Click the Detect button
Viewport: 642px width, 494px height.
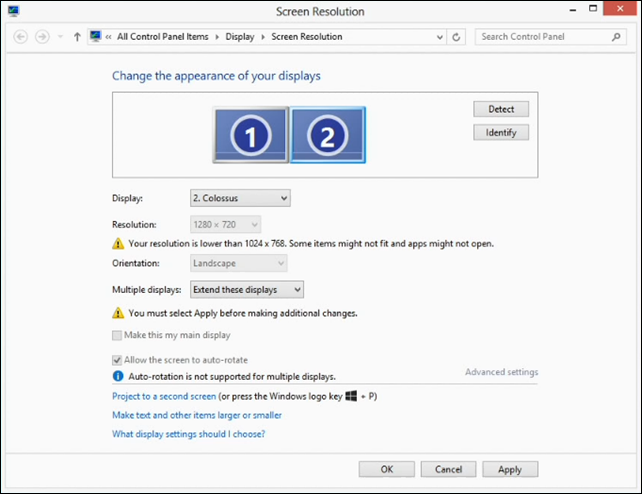[501, 109]
